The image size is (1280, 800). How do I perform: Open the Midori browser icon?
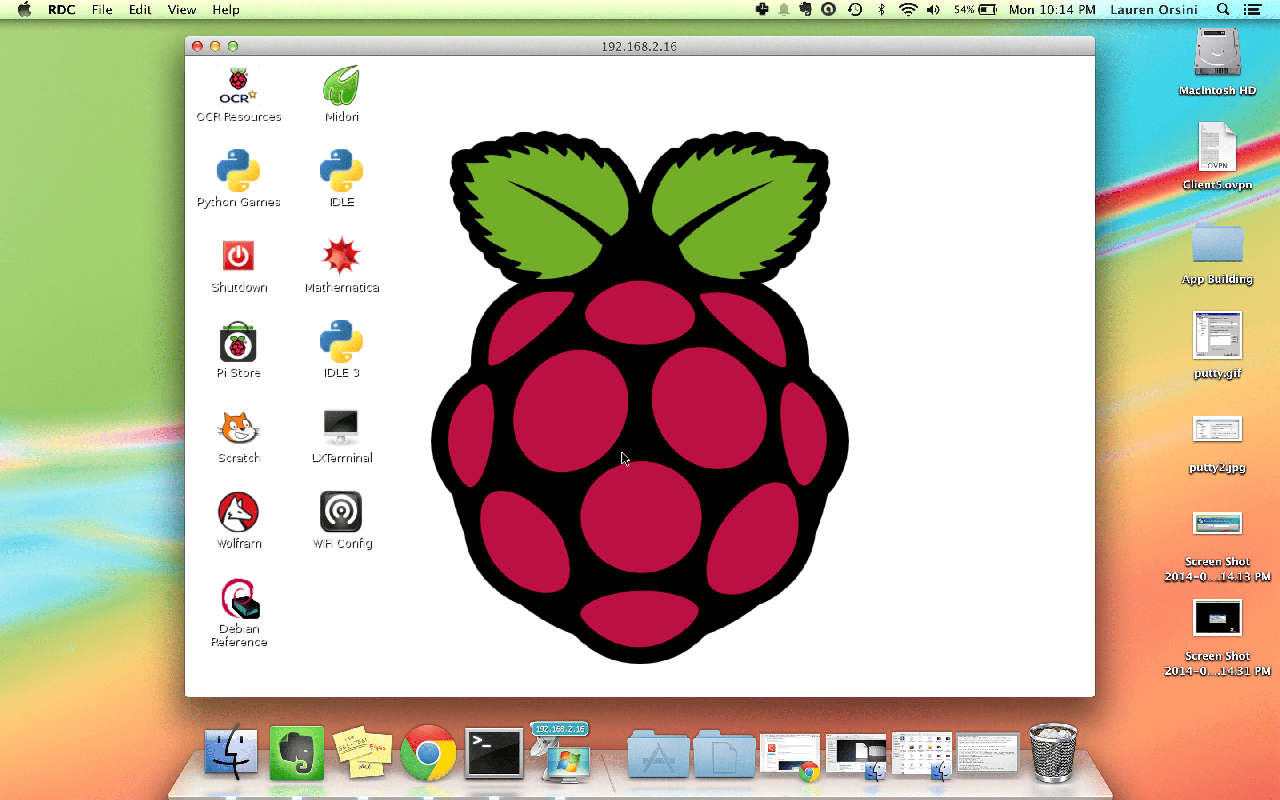(341, 87)
